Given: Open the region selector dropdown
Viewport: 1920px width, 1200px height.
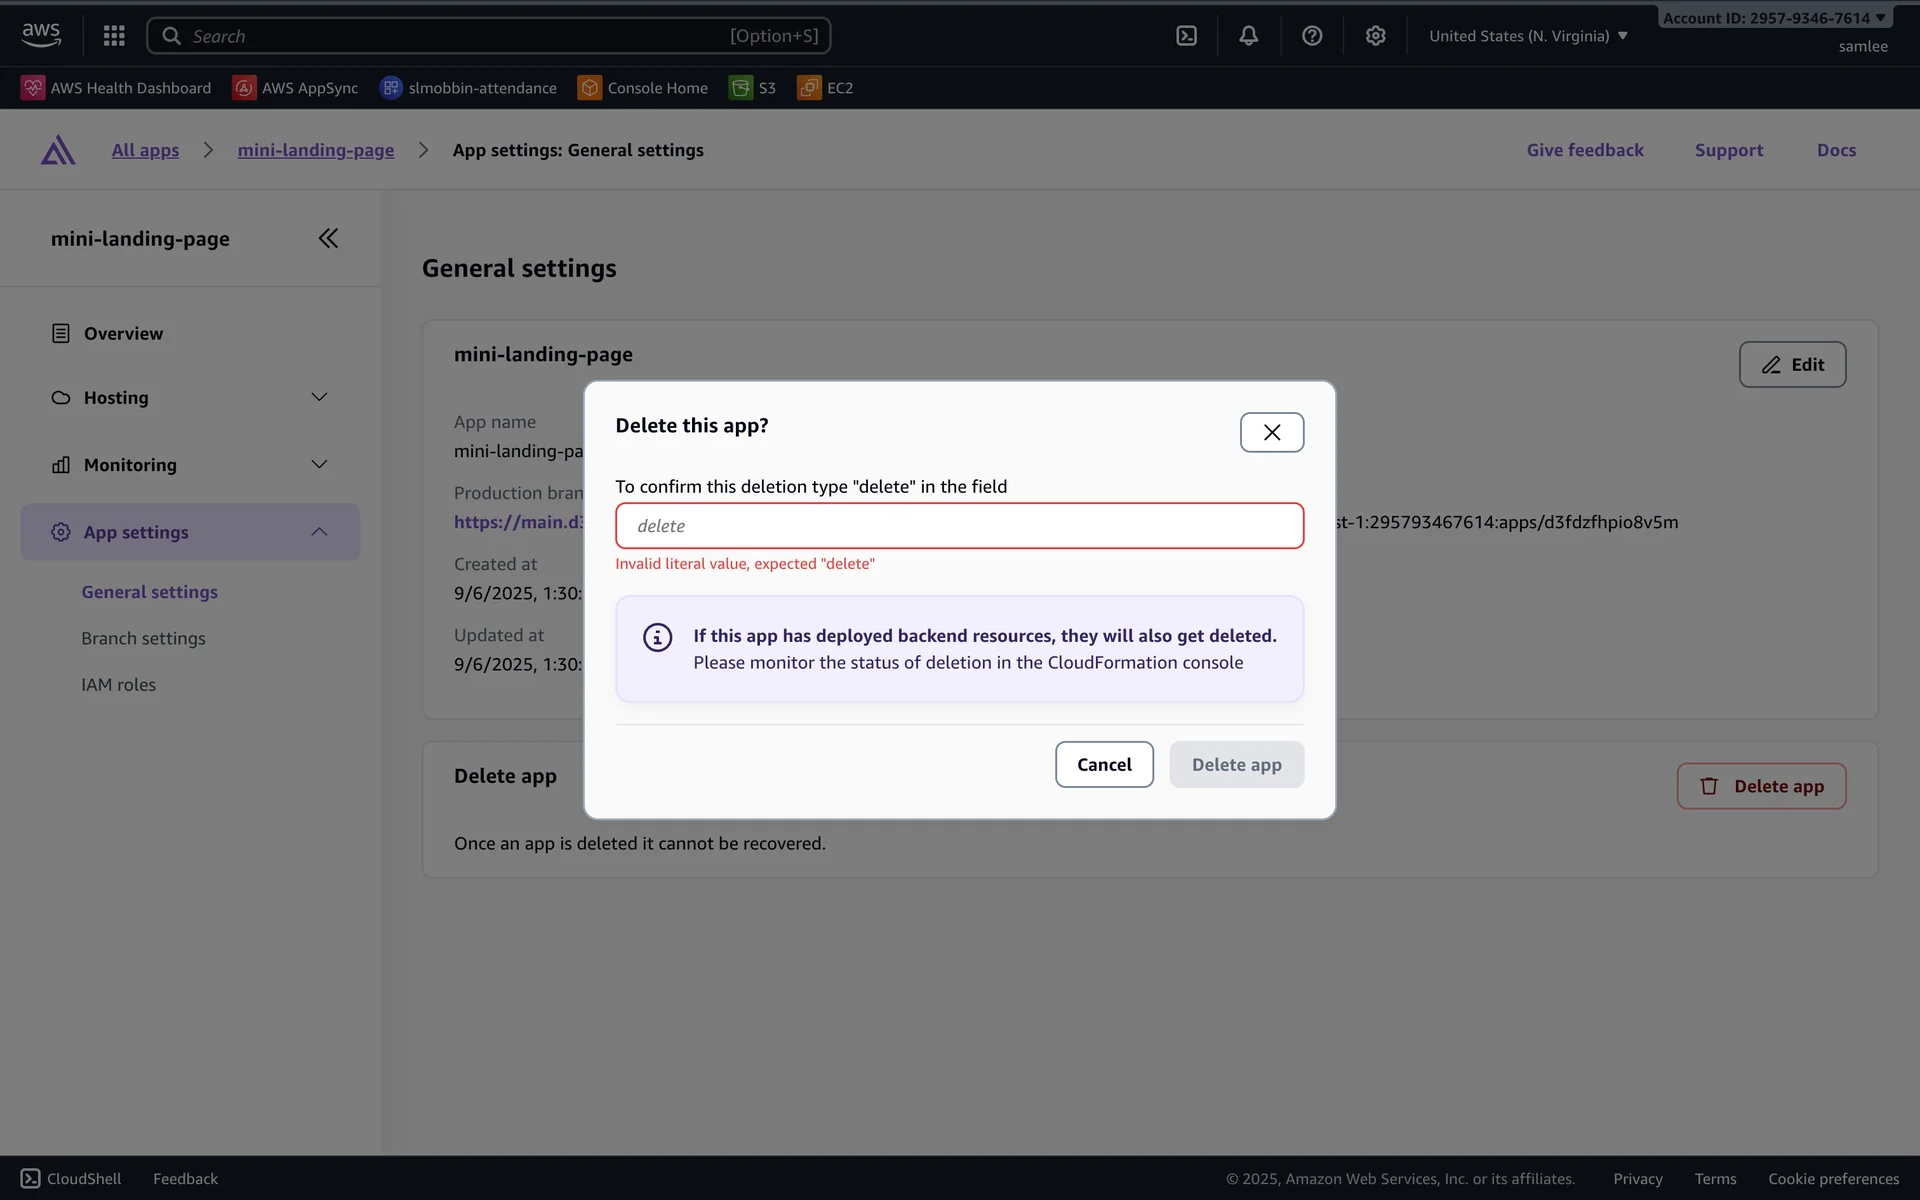Looking at the screenshot, I should coord(1527,36).
